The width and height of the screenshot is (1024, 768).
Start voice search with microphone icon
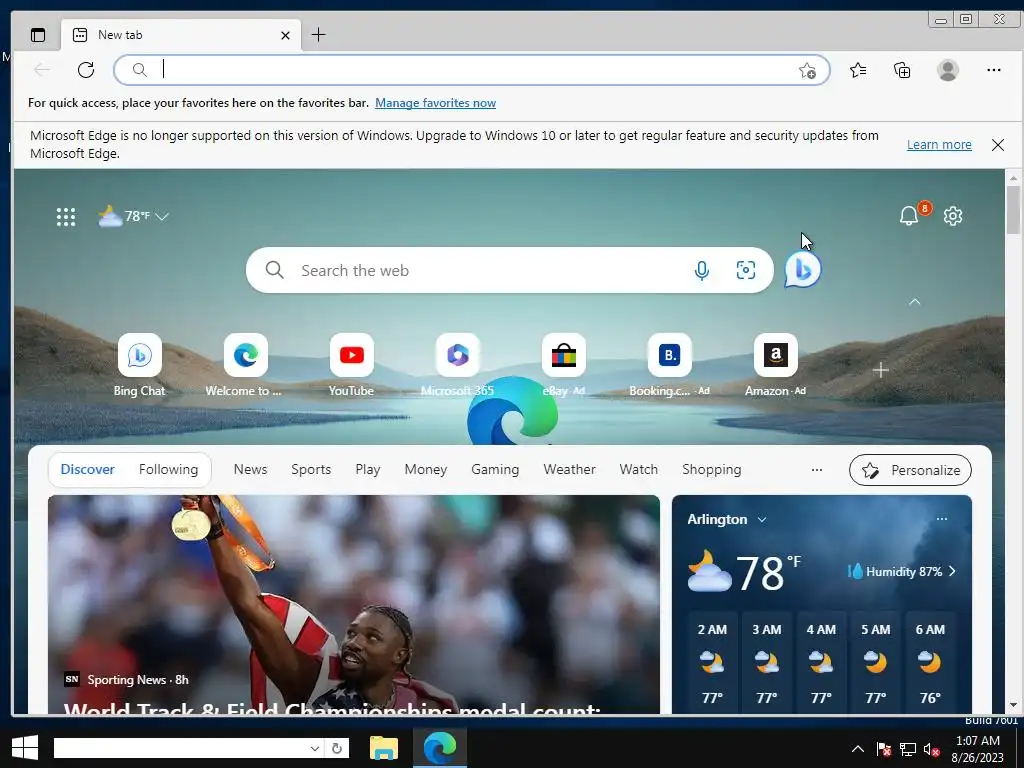pyautogui.click(x=702, y=270)
